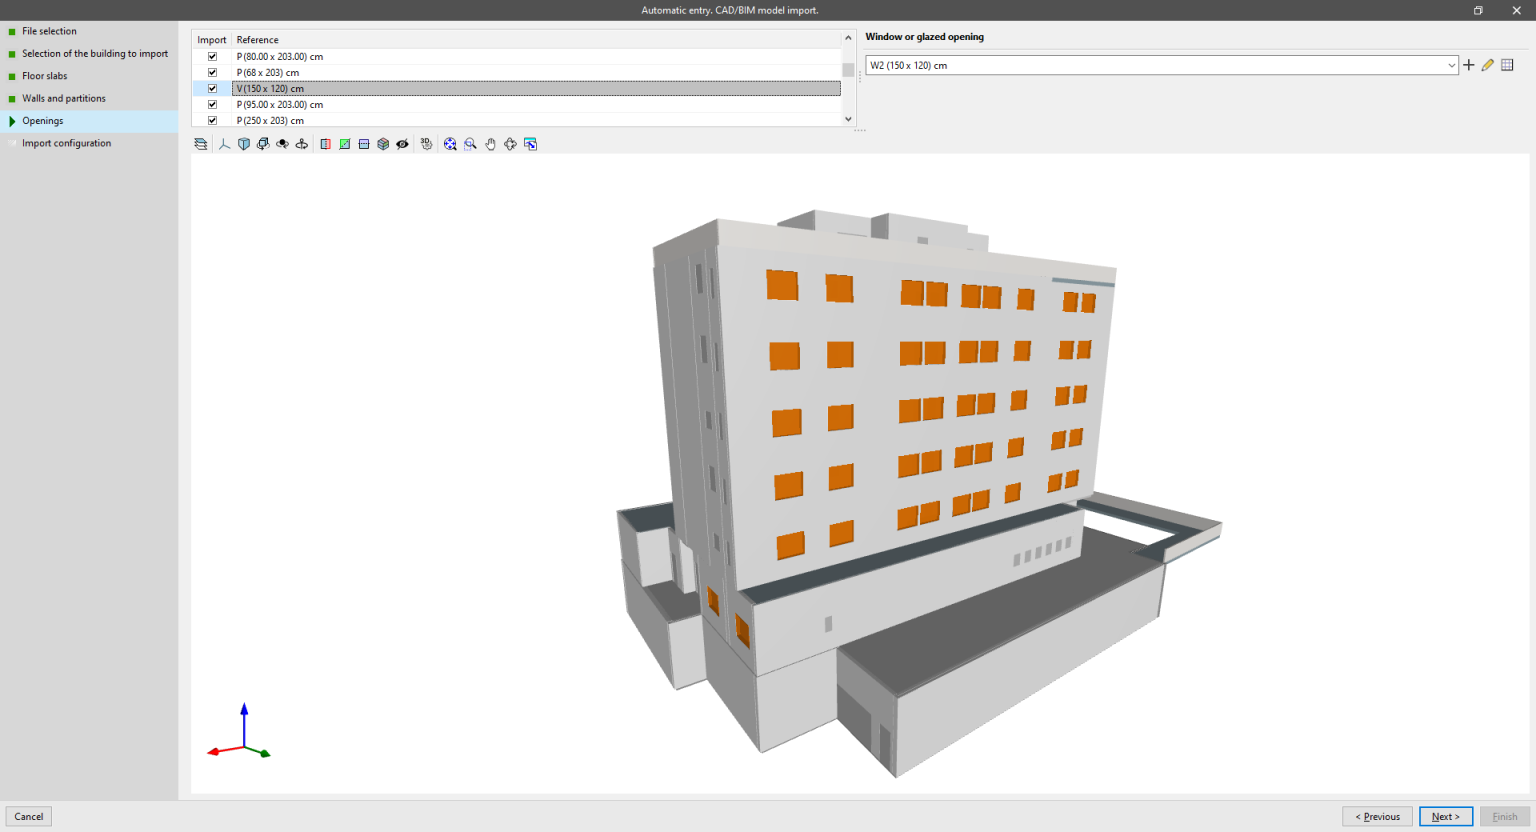The height and width of the screenshot is (832, 1536).
Task: Cancel the CAD/BIM model import
Action: pos(28,816)
